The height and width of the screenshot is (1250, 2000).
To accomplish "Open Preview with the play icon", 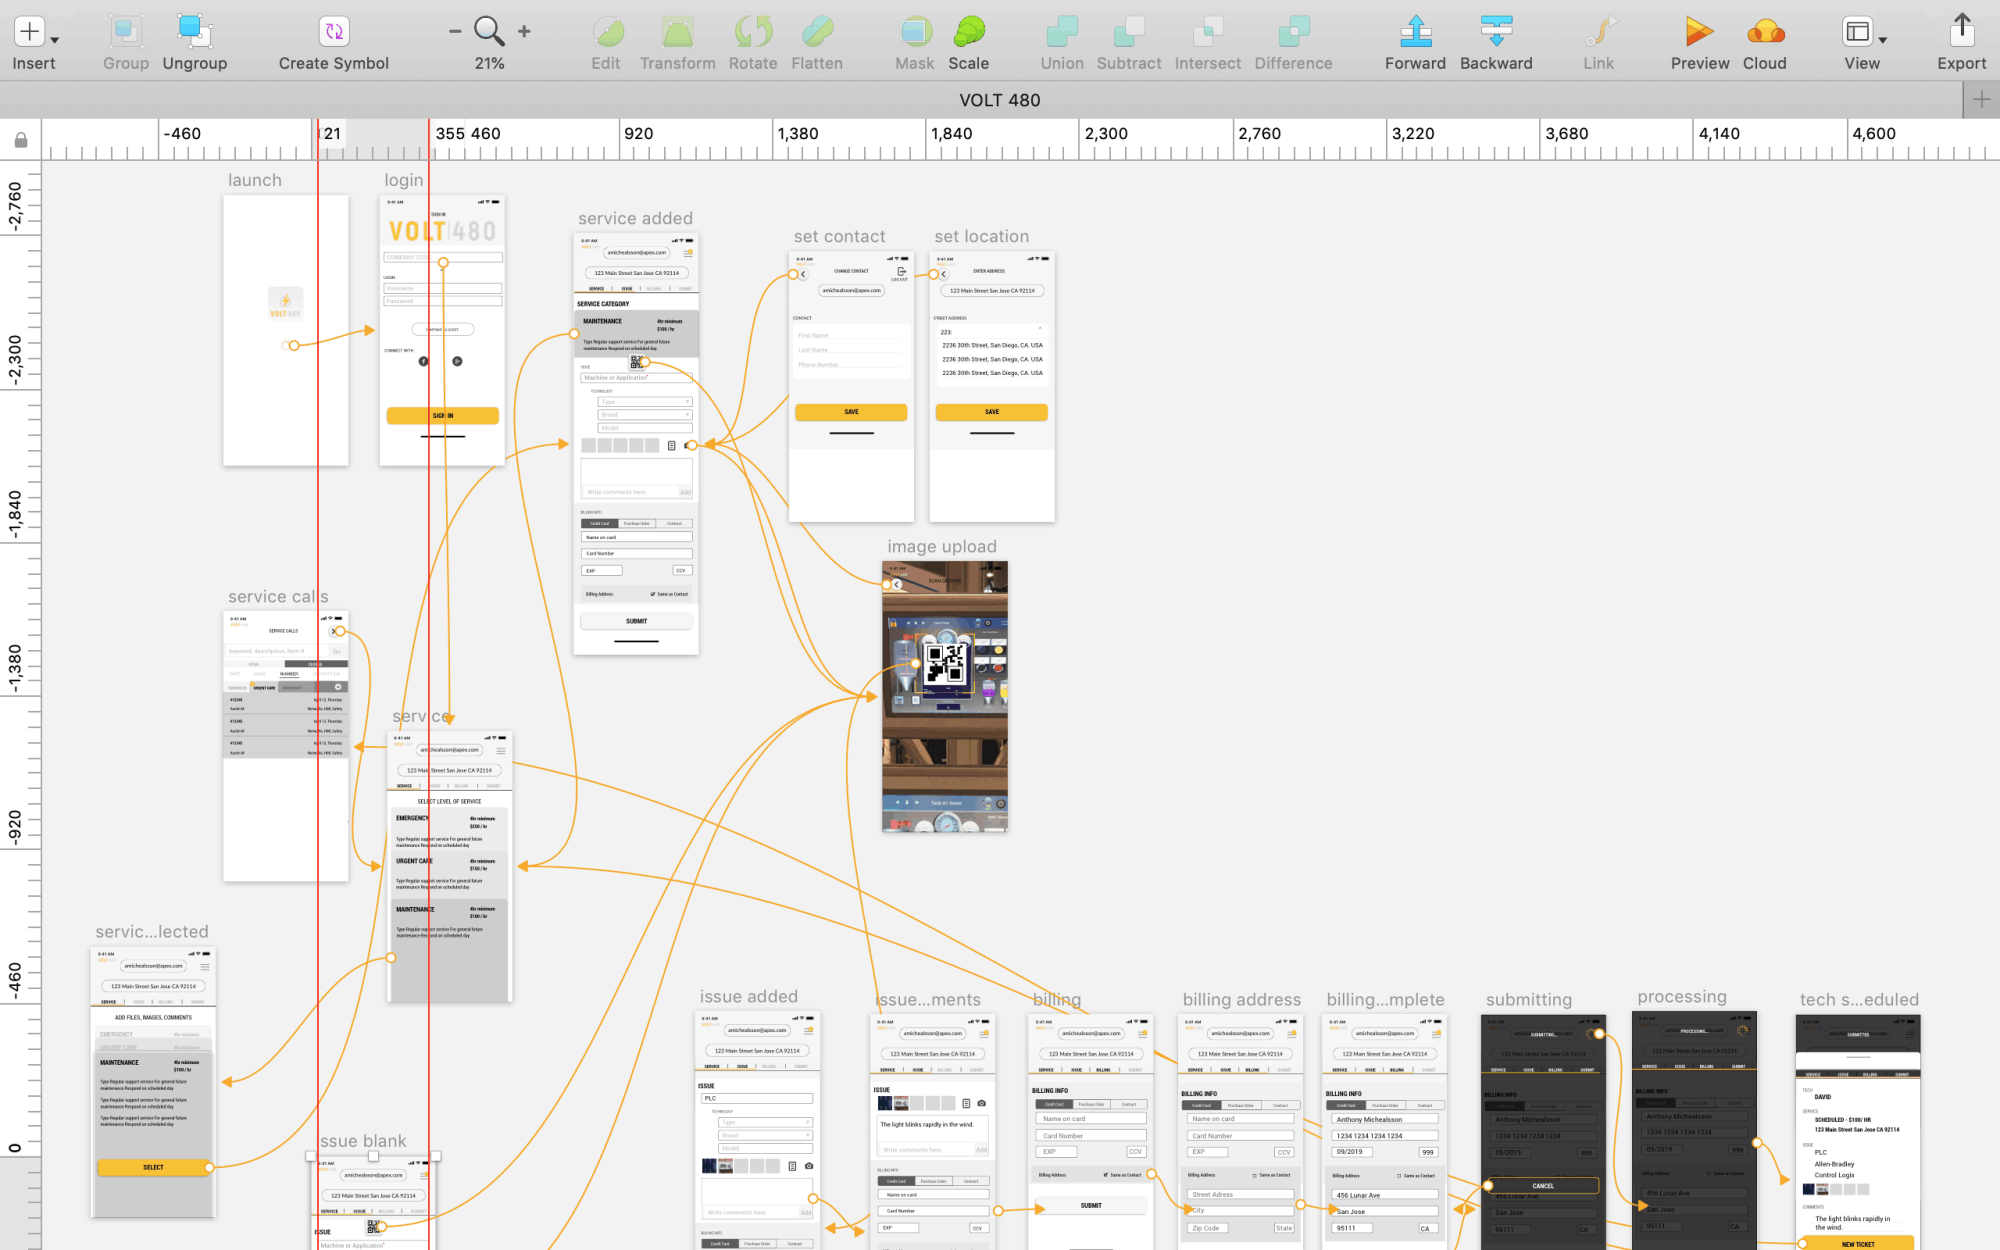I will point(1698,32).
